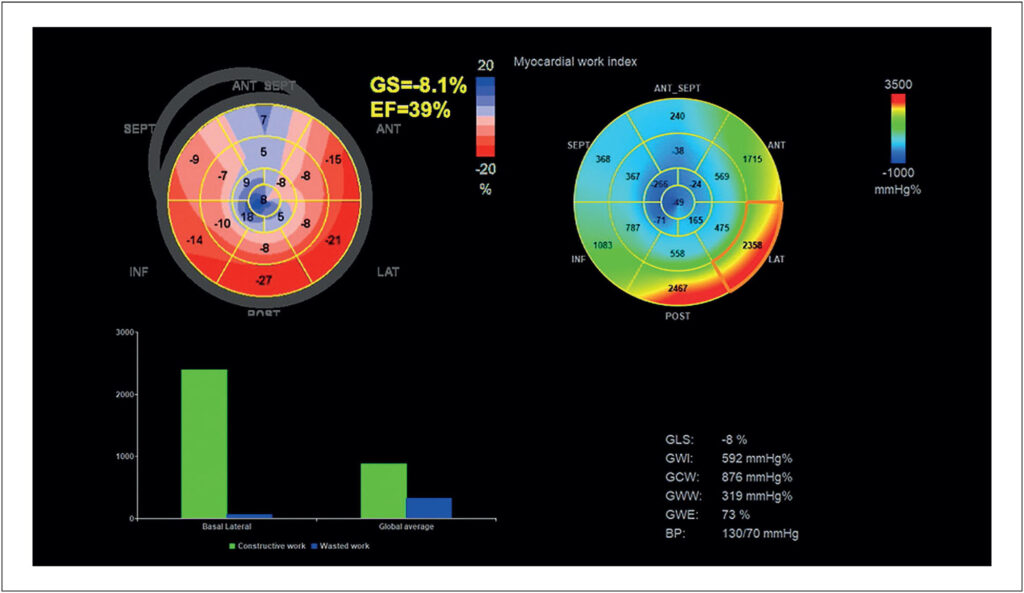
Task: Select the -49 apex center work segment
Action: 679,202
